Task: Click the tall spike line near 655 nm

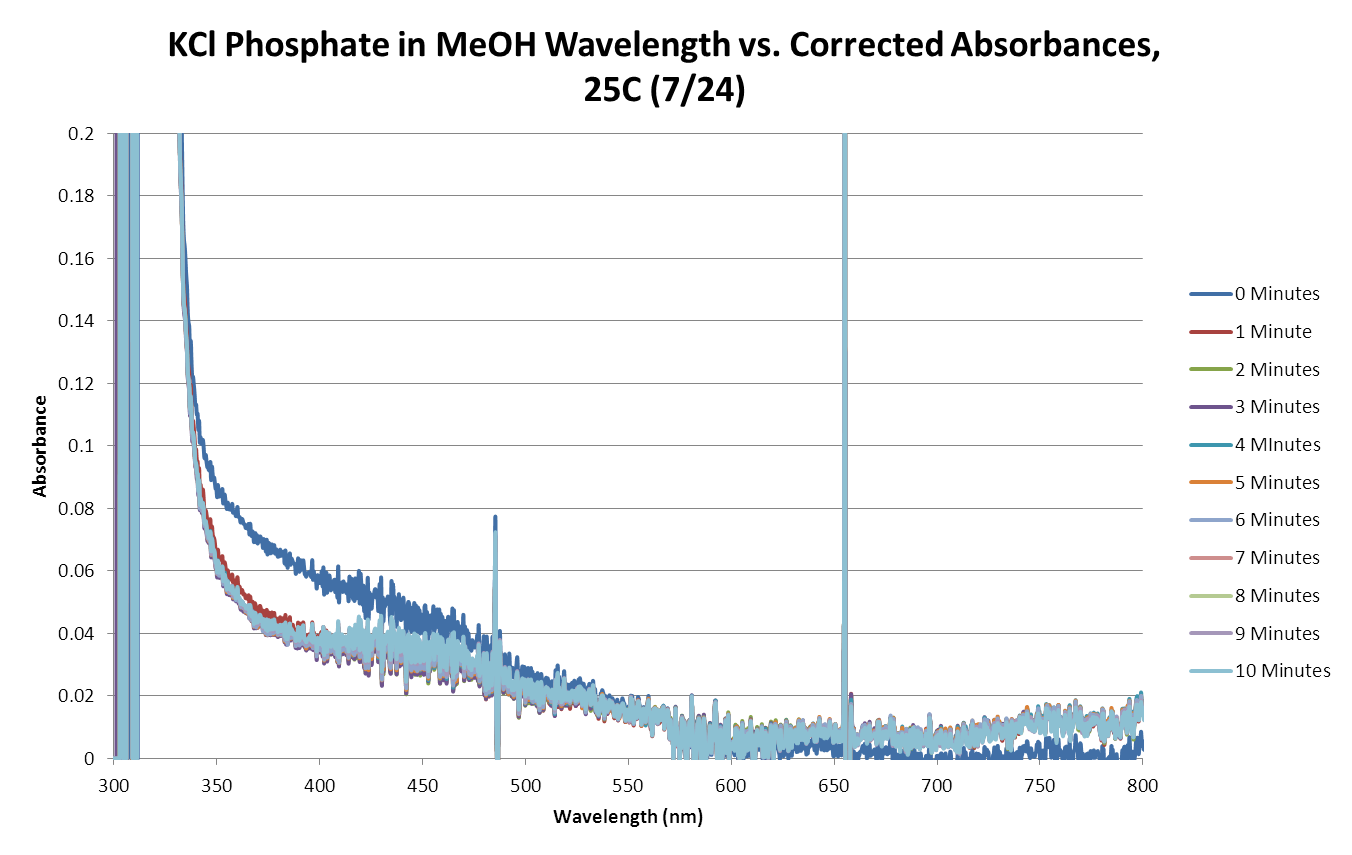Action: click(x=845, y=400)
